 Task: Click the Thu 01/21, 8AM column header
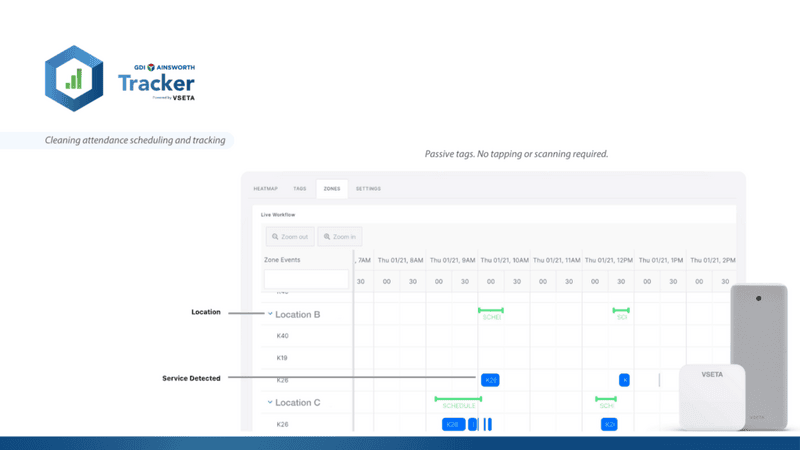[400, 260]
